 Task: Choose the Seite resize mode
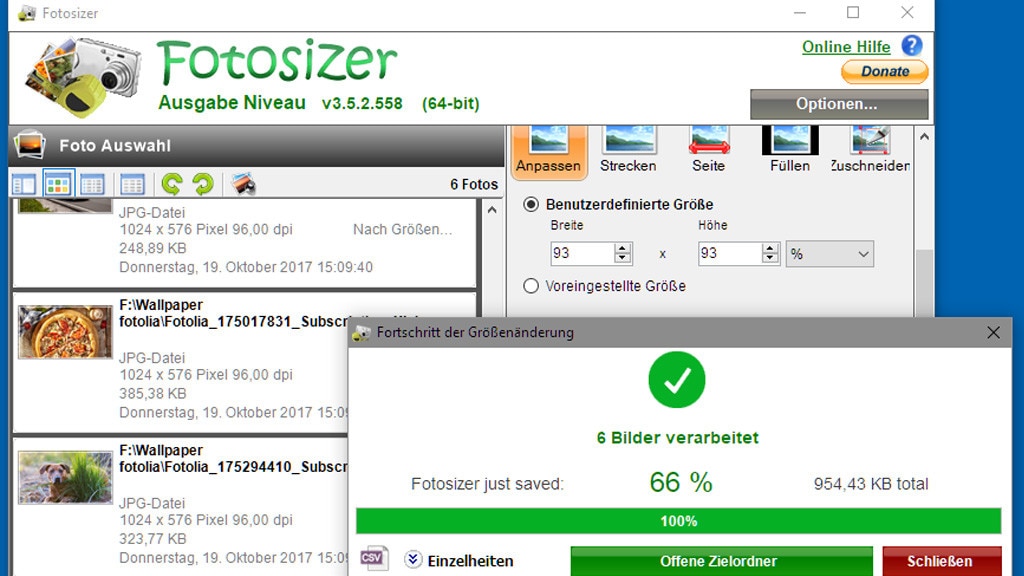pos(709,152)
